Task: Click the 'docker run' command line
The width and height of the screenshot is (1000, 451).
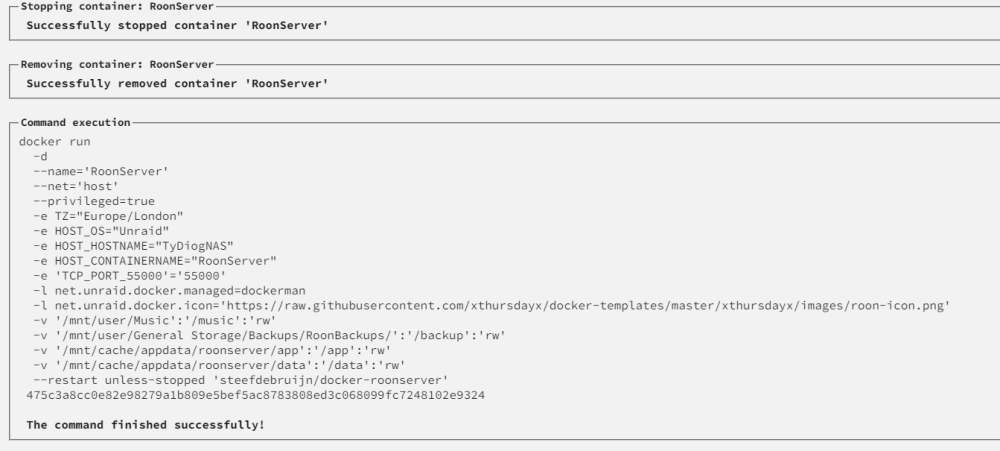Action: pyautogui.click(x=55, y=142)
